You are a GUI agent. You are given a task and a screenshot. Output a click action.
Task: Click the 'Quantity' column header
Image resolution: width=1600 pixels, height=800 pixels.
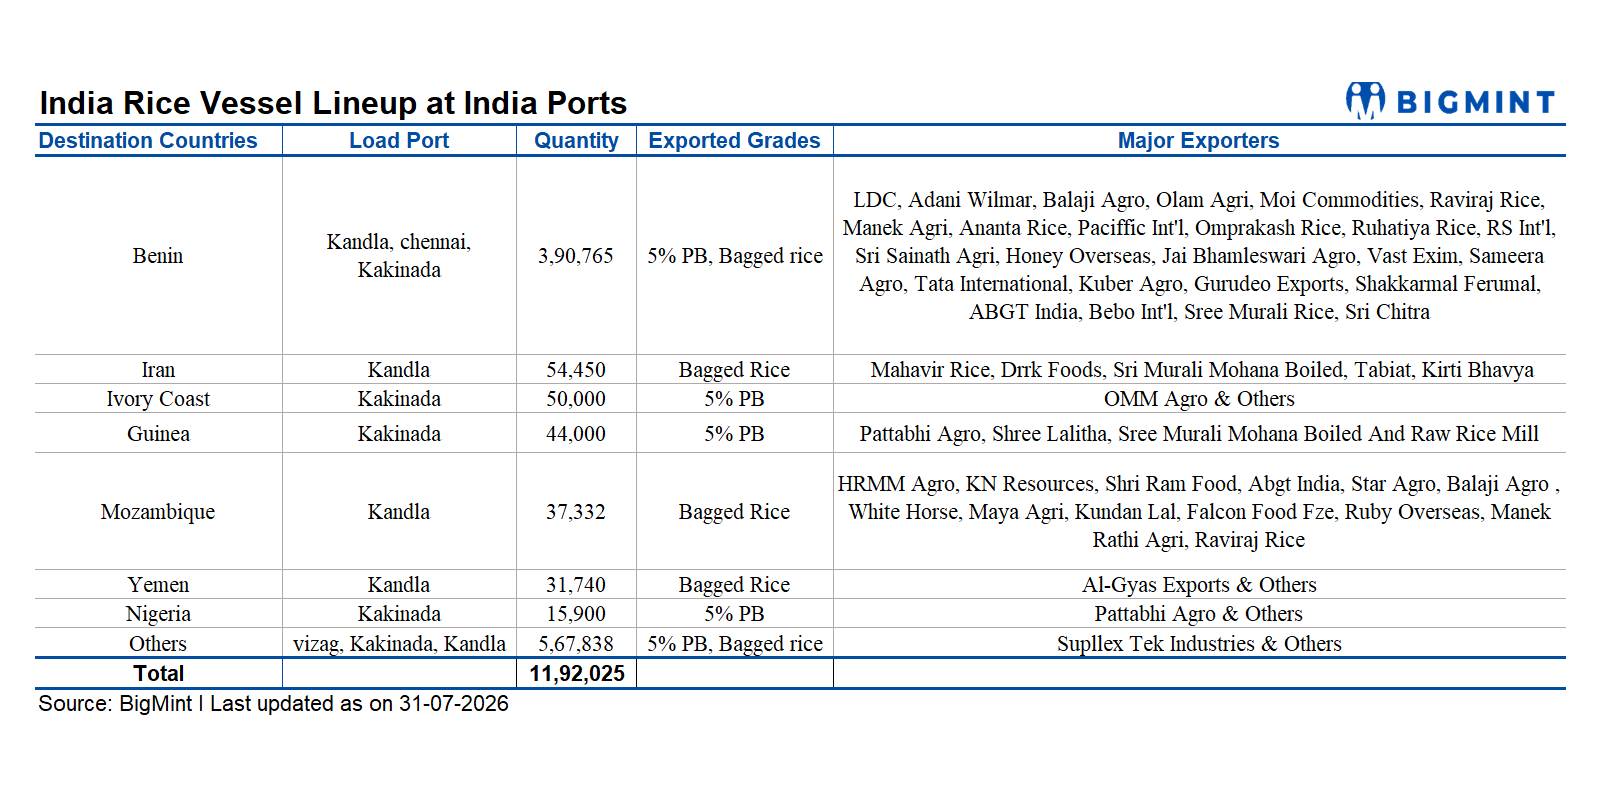(576, 141)
